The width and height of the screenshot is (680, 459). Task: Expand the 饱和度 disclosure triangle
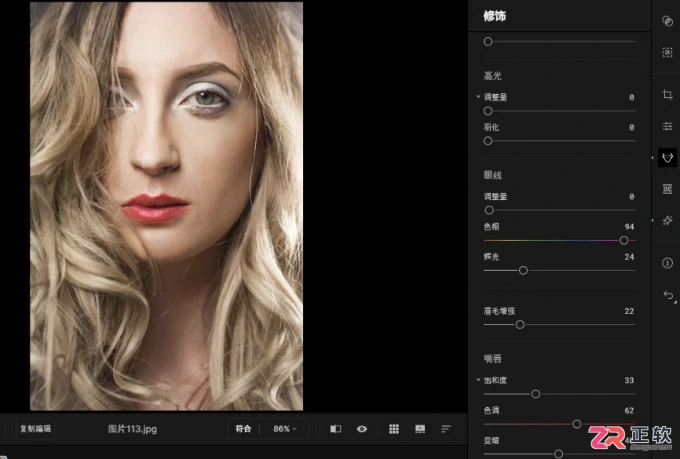click(478, 380)
